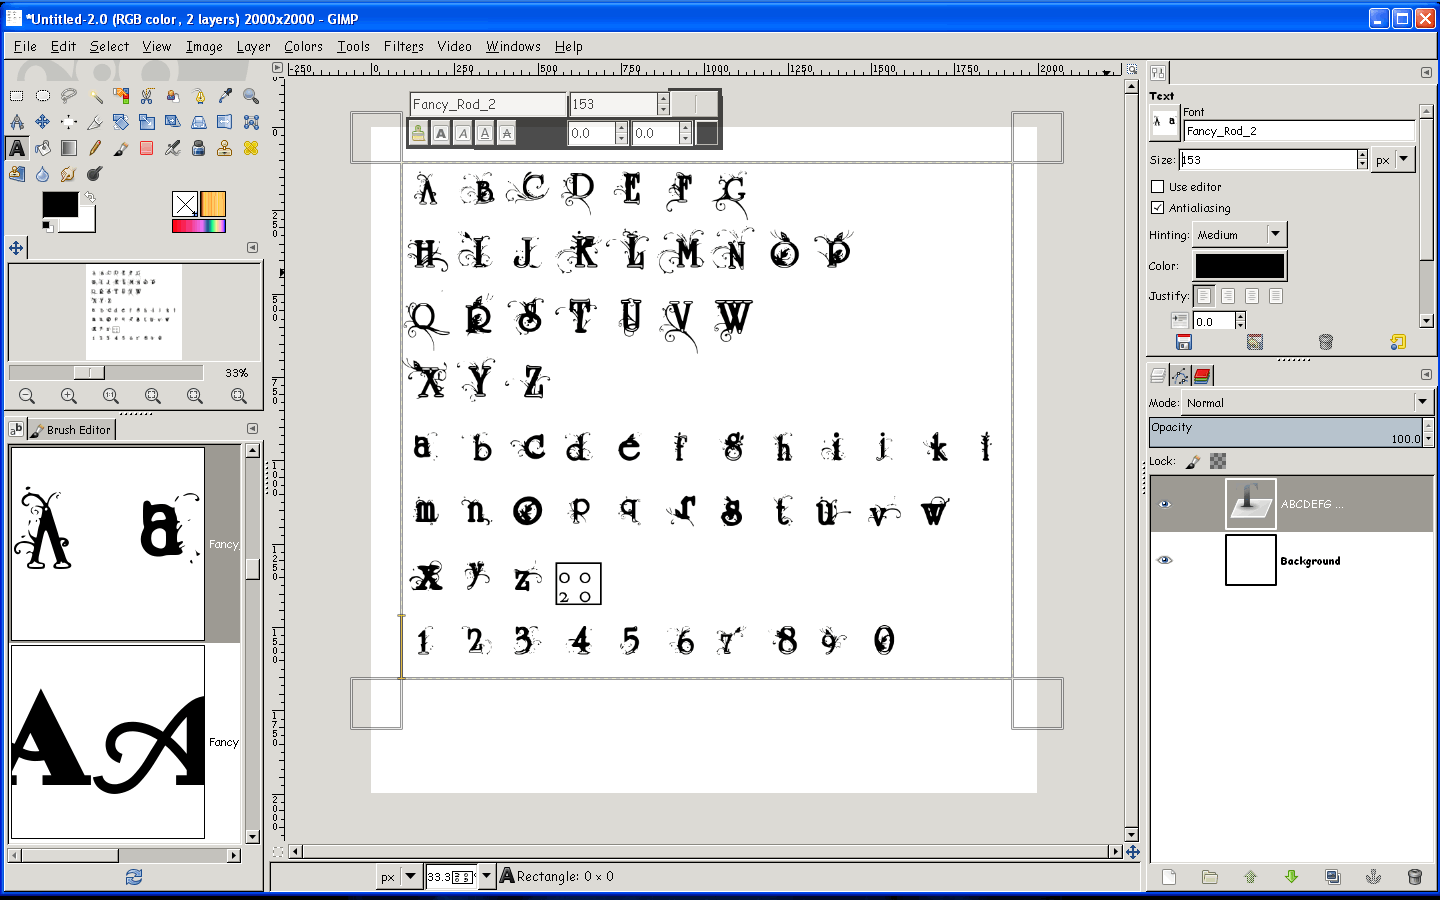
Task: Select the Measure compass tool
Action: tap(16, 122)
